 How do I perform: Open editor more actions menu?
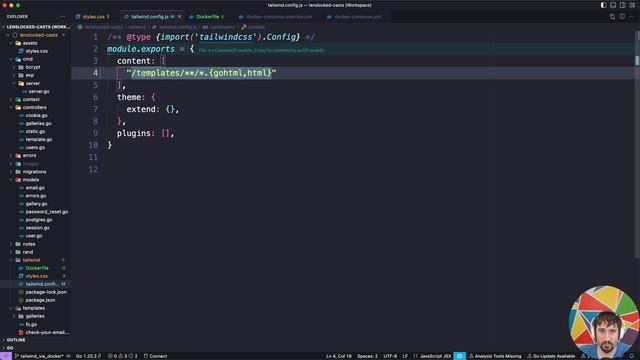[632, 17]
